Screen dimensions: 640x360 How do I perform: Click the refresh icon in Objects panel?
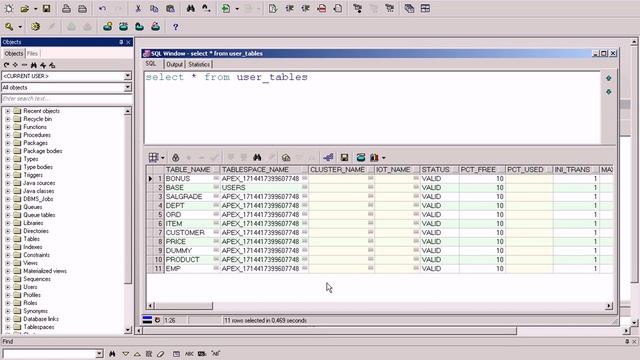[6, 65]
